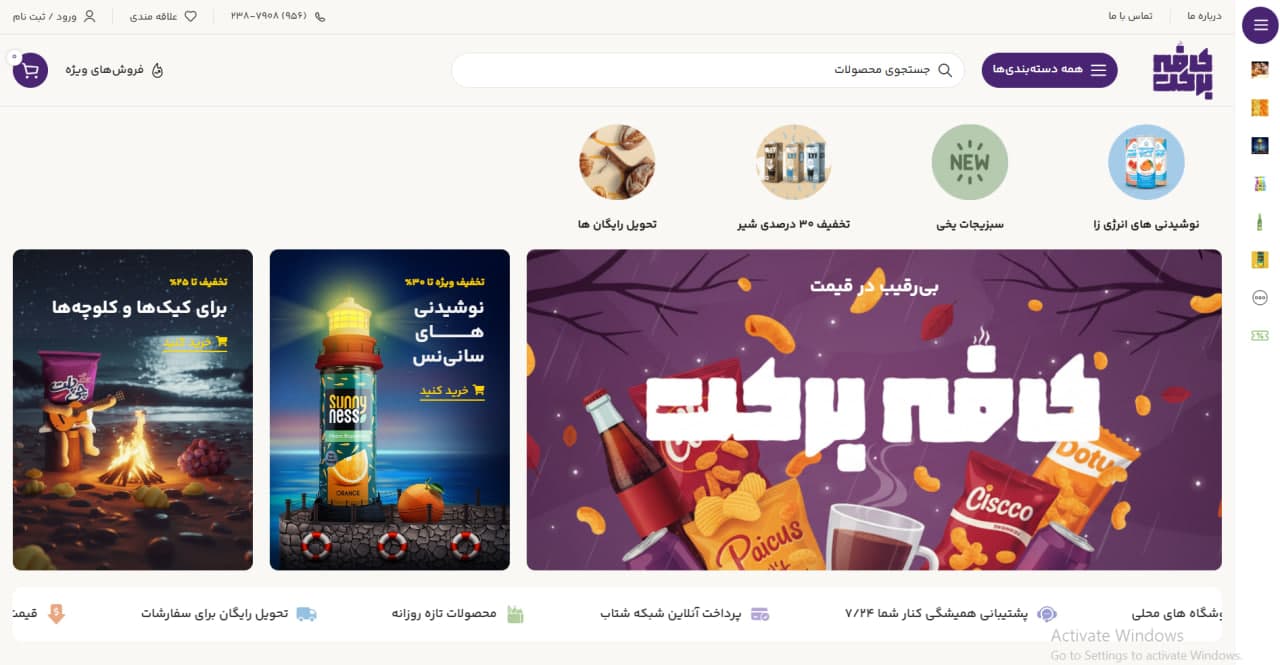The width and height of the screenshot is (1280, 665).
Task: Click the کافه برکت logo
Action: (x=1182, y=71)
